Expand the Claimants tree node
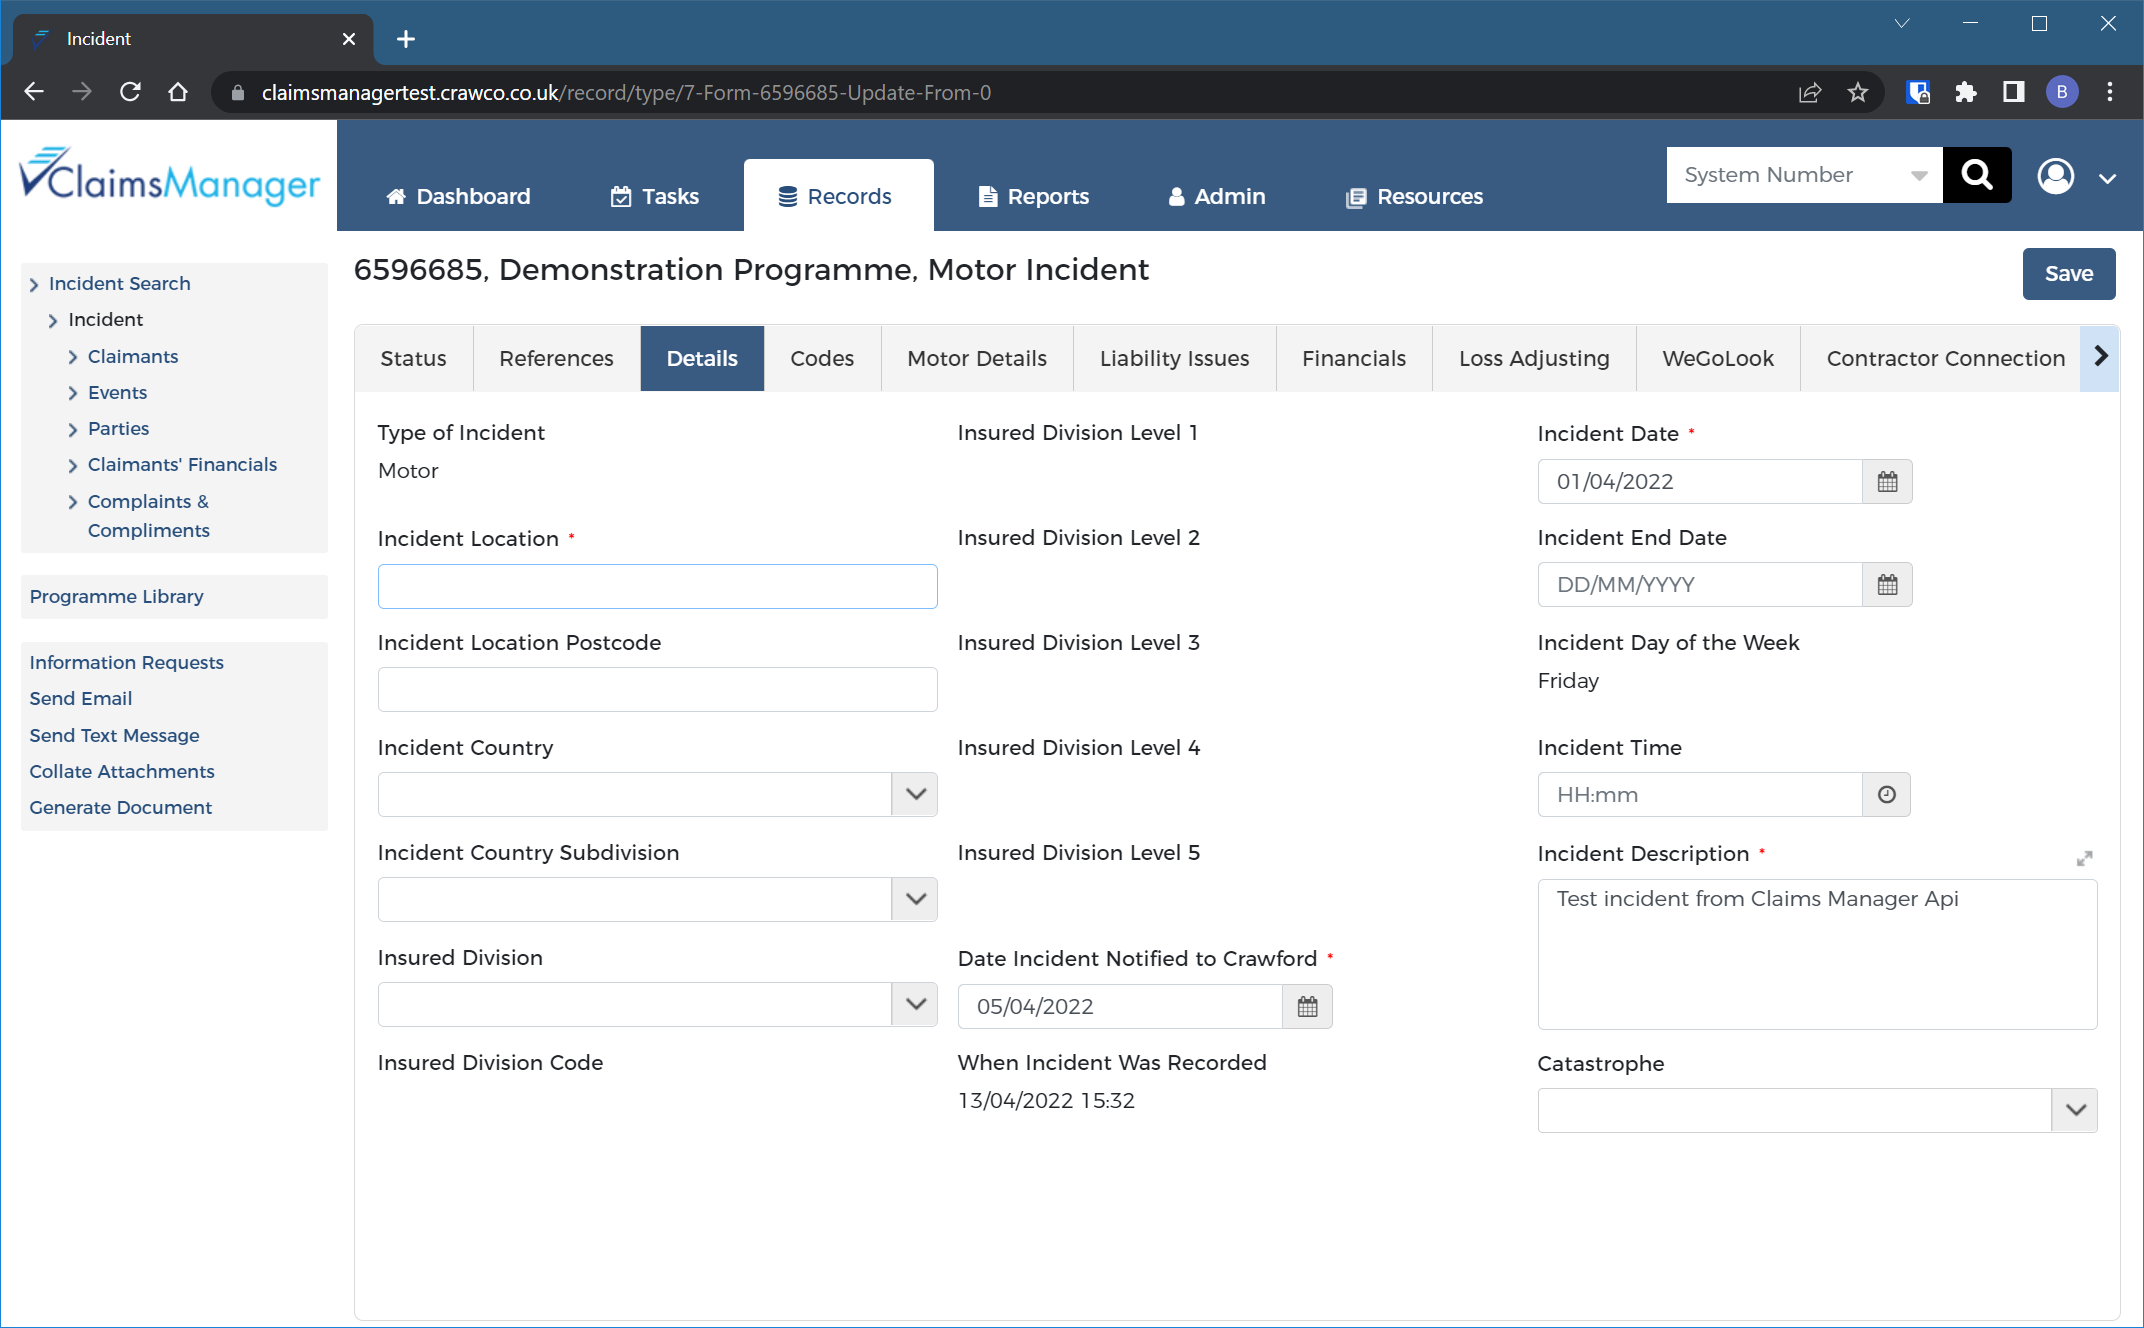 pos(73,358)
